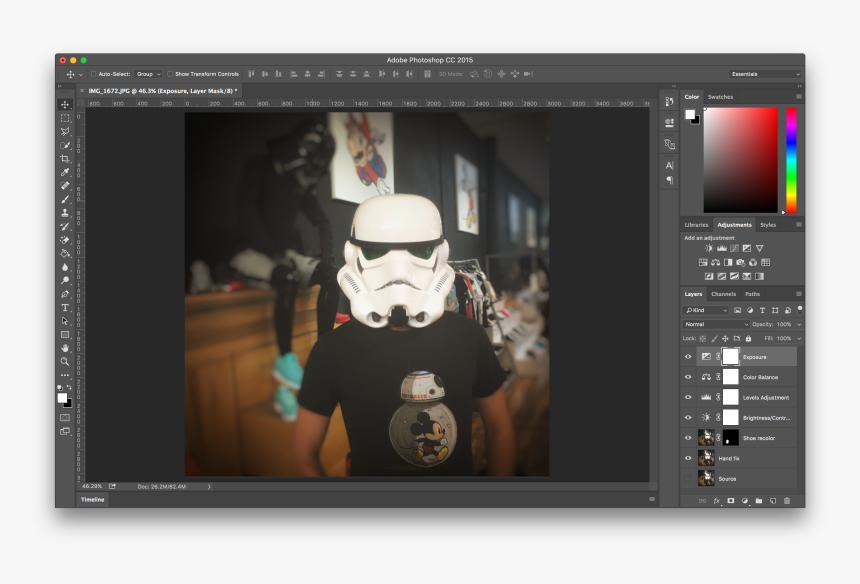The height and width of the screenshot is (584, 860).
Task: Open the Normal blend mode dropdown
Action: pos(716,324)
